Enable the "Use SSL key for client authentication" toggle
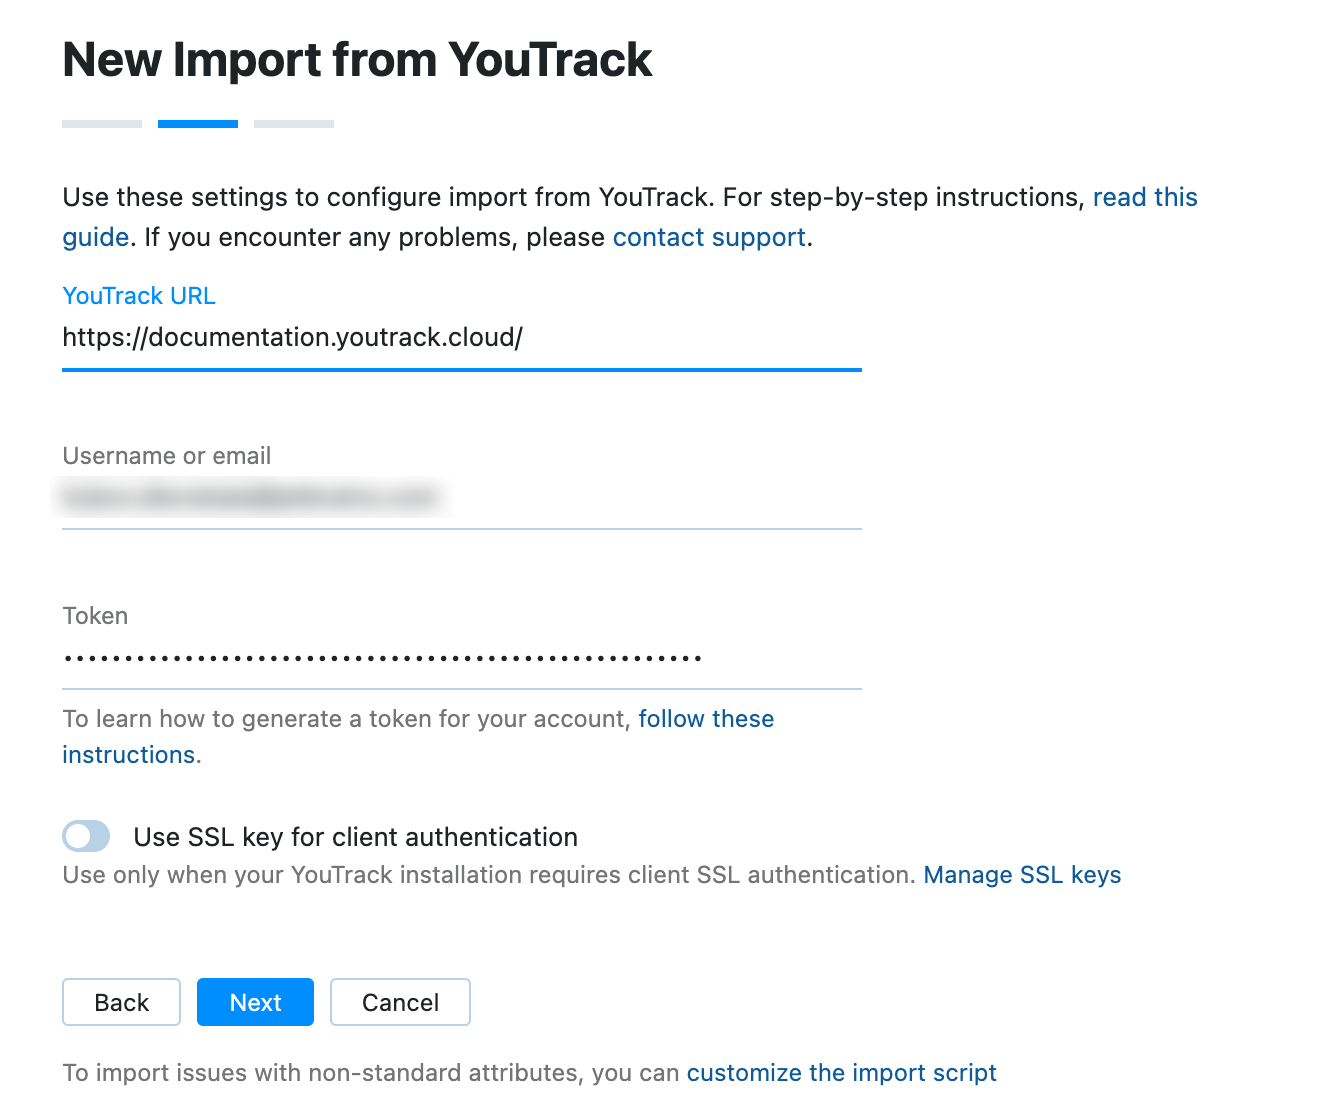The height and width of the screenshot is (1116, 1324). (x=86, y=836)
